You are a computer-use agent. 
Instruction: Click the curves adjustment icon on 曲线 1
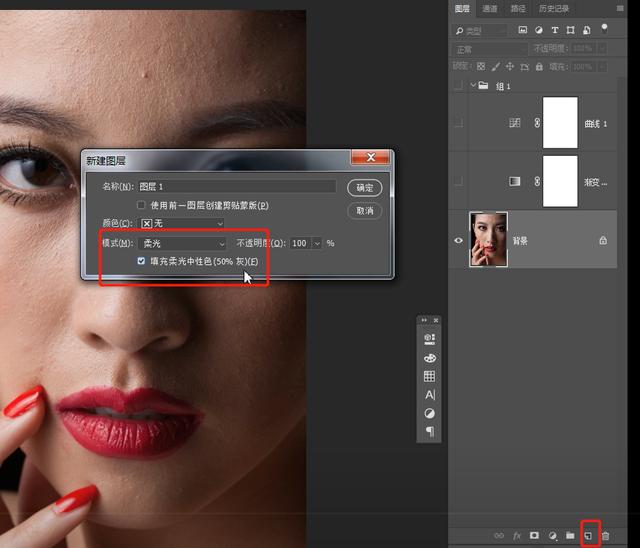[515, 122]
